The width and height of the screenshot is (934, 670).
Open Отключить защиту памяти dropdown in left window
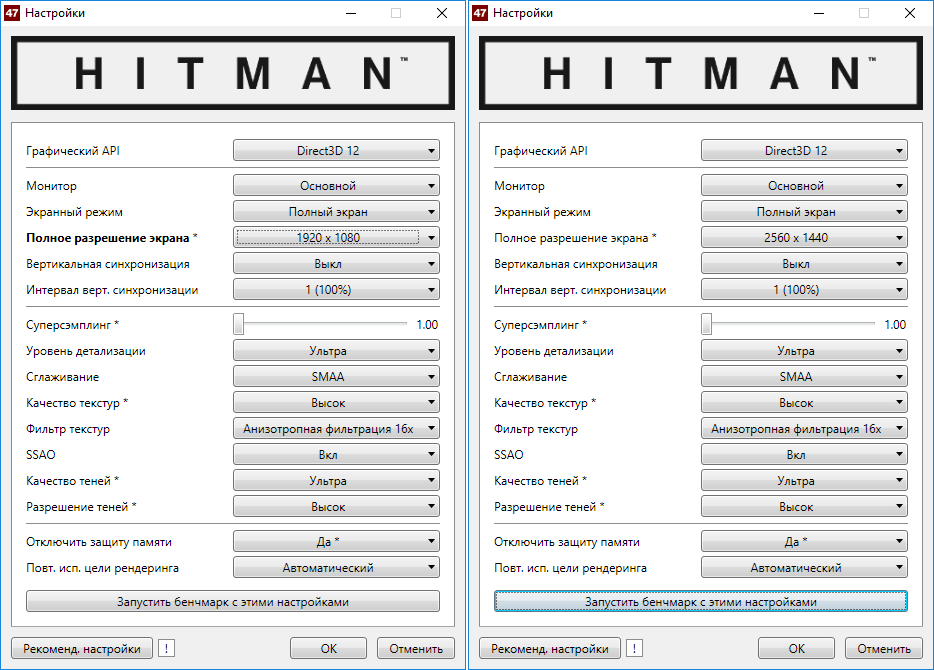tap(337, 541)
